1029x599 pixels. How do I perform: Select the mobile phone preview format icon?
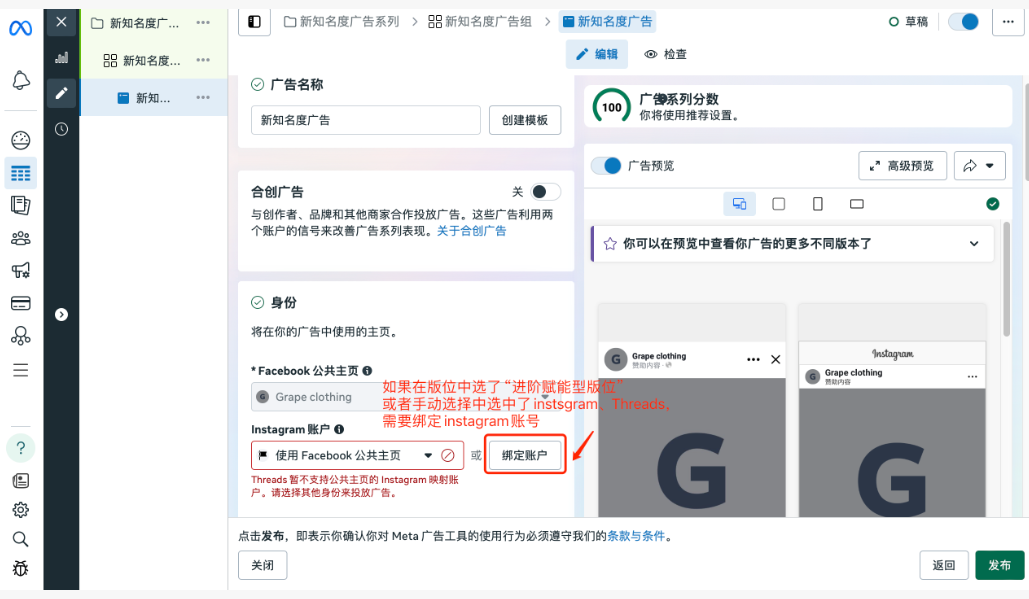(818, 204)
